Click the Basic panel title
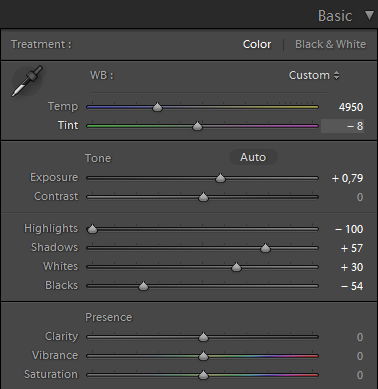The width and height of the screenshot is (378, 389). click(335, 16)
